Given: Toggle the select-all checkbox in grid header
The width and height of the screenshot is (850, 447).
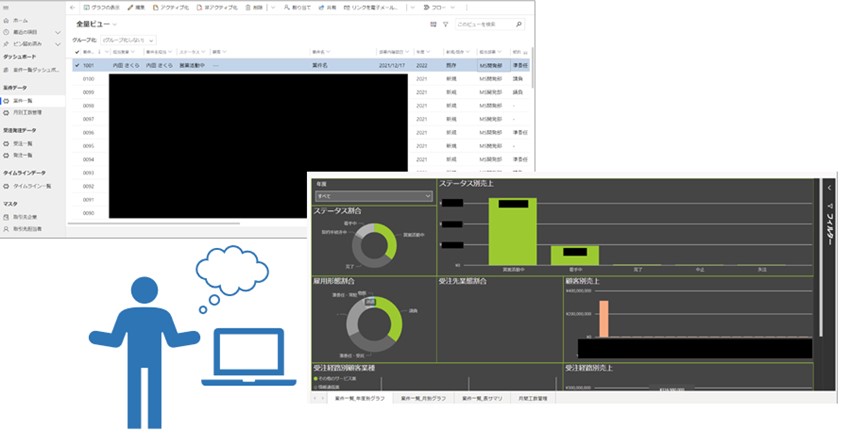Looking at the screenshot, I should click(x=76, y=52).
